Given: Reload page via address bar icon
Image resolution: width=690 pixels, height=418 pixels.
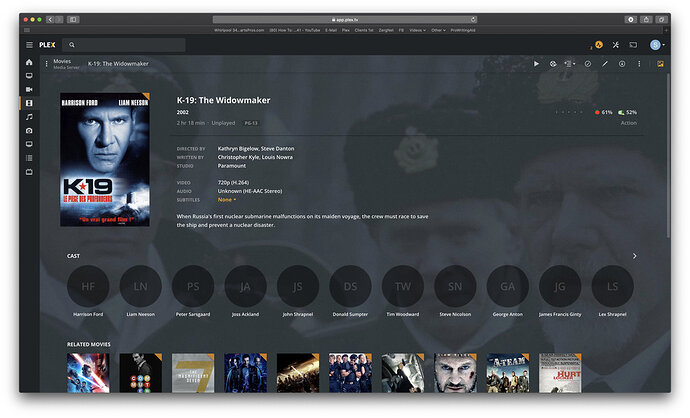Looking at the screenshot, I should pyautogui.click(x=473, y=19).
